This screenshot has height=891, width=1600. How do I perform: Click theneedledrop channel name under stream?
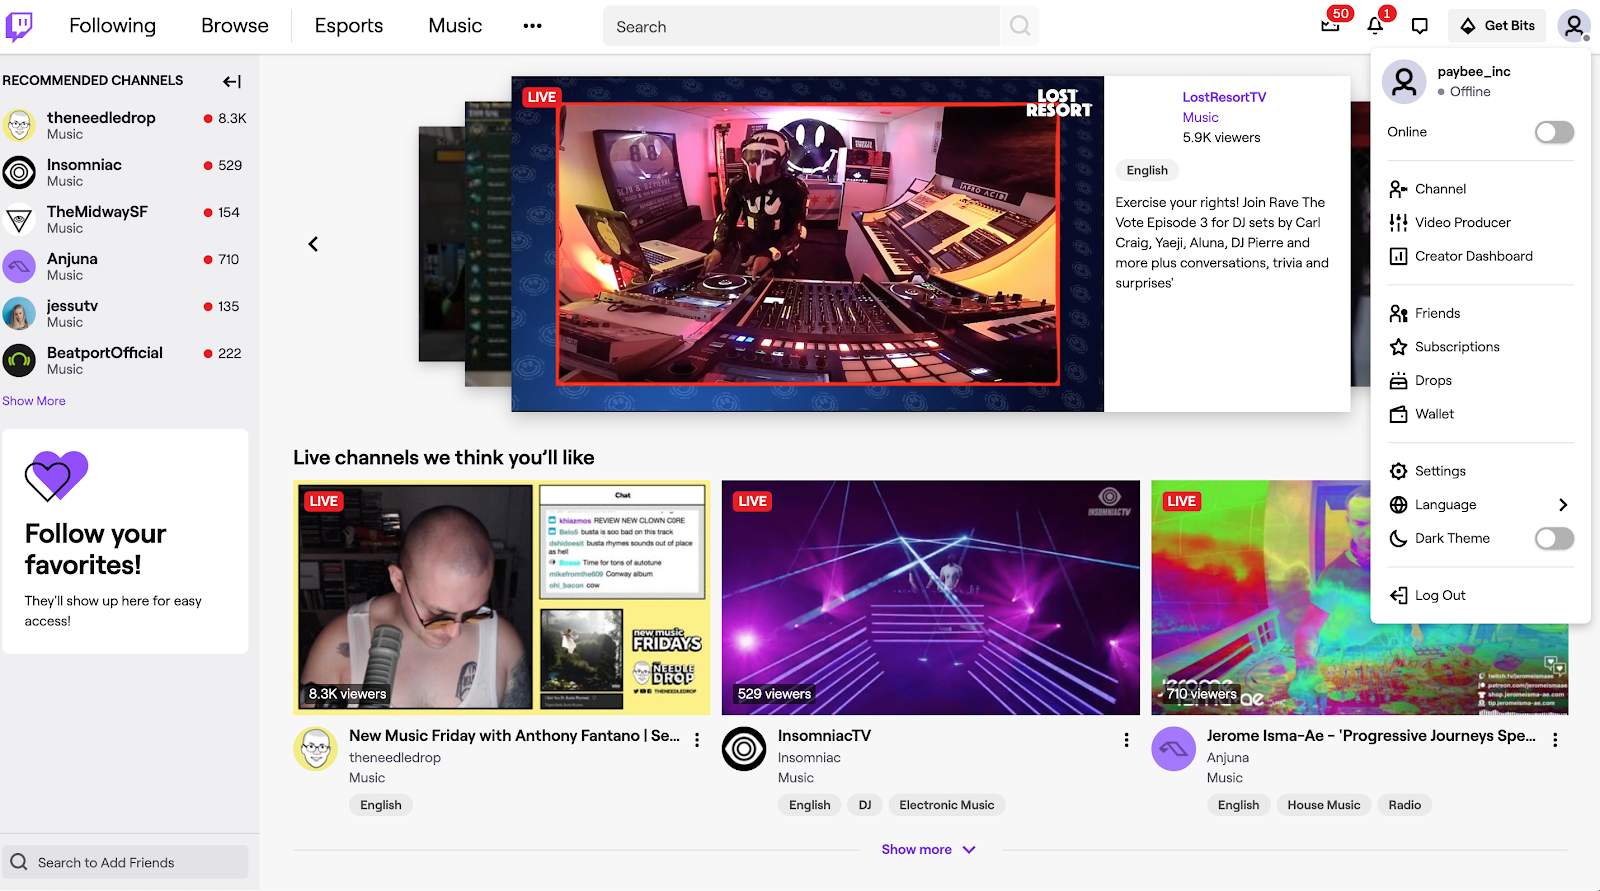pyautogui.click(x=395, y=758)
